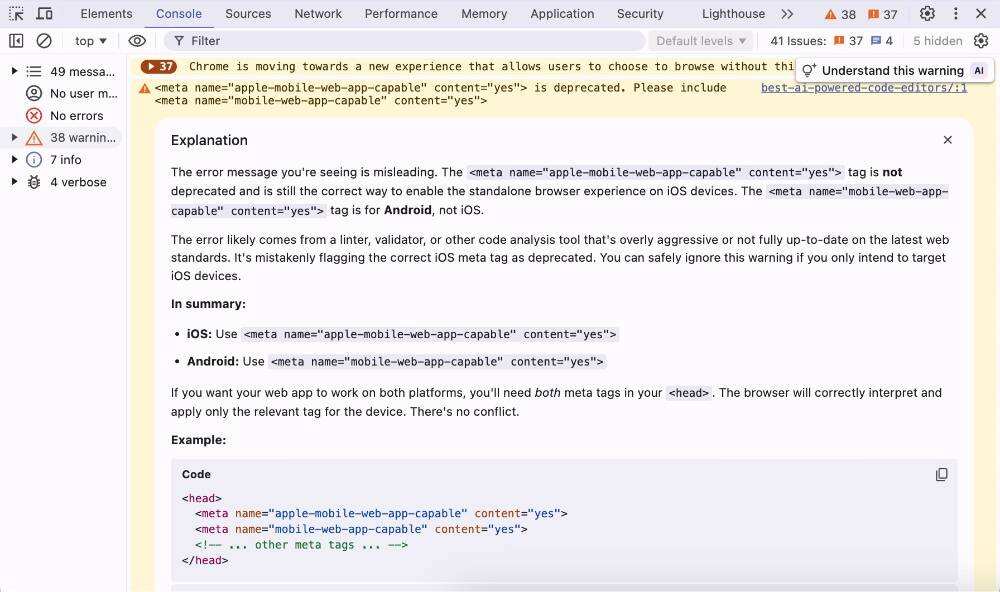Open console settings gear icon
The height and width of the screenshot is (592, 1000).
pos(981,41)
